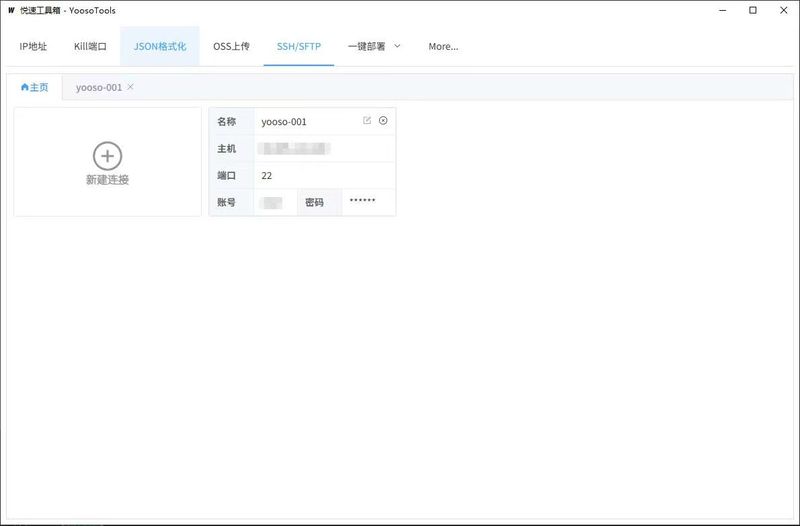Click the blurred 账号 account value
This screenshot has height=526, width=800.
270,202
